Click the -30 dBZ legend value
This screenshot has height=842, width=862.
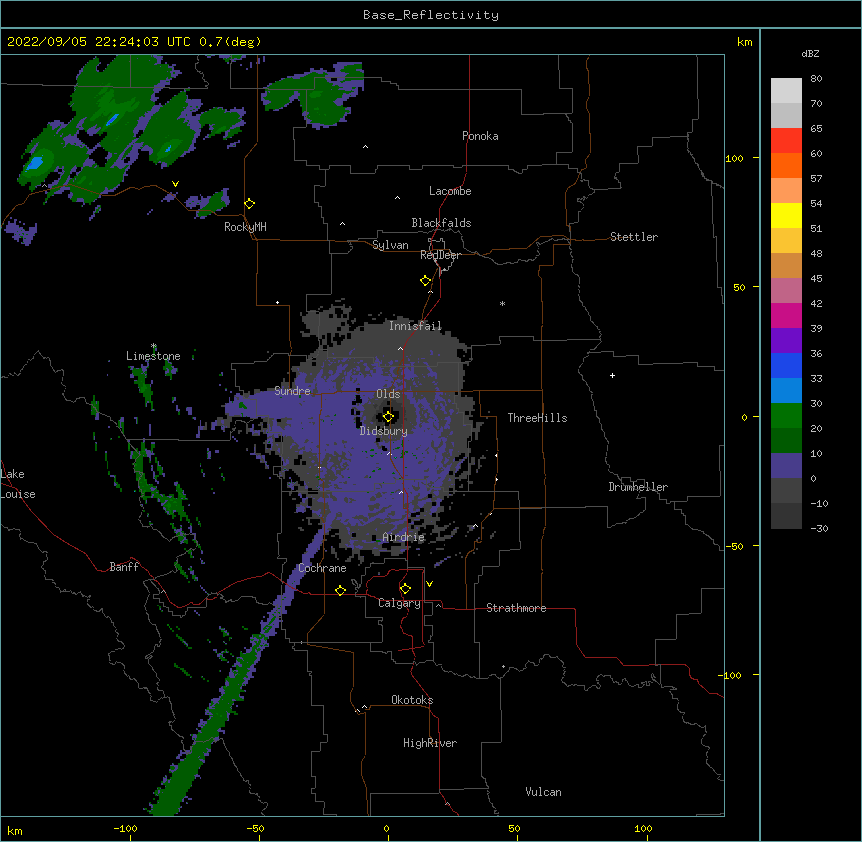coord(819,528)
